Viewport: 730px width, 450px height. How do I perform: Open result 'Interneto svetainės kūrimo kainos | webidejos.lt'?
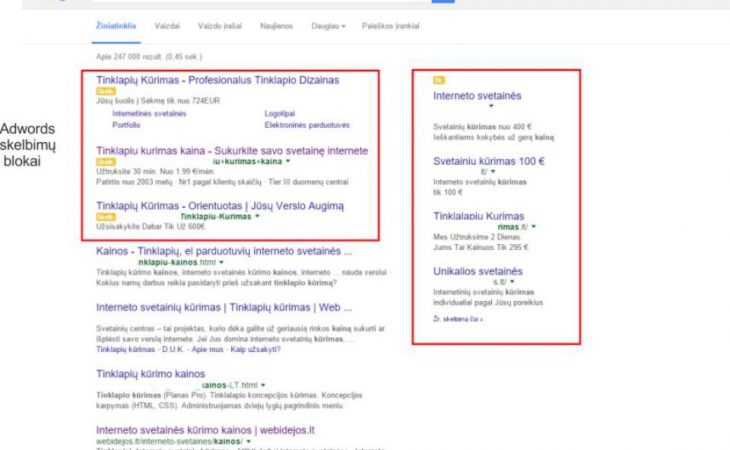point(205,430)
